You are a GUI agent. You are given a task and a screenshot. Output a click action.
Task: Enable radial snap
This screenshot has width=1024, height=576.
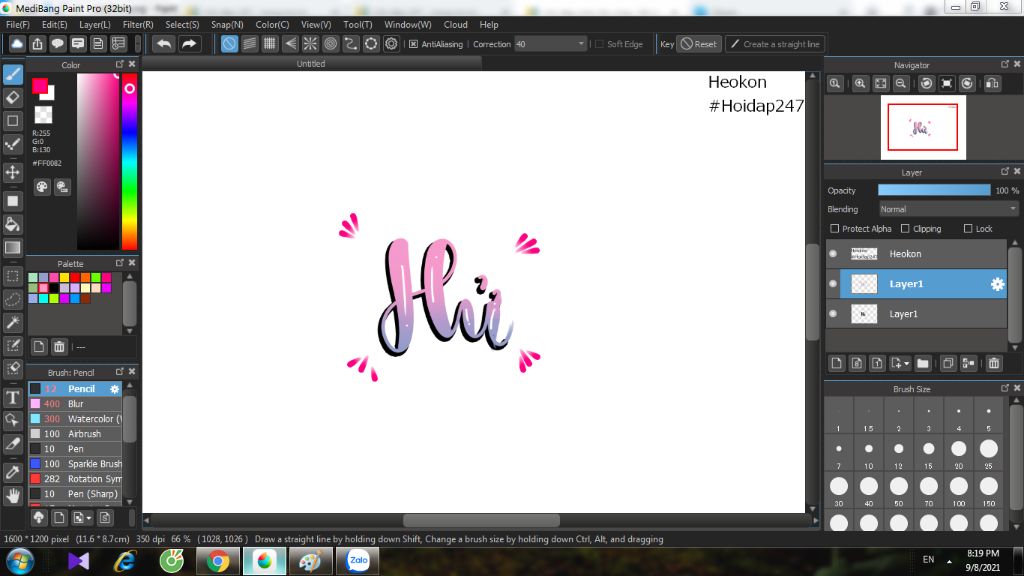click(x=310, y=44)
